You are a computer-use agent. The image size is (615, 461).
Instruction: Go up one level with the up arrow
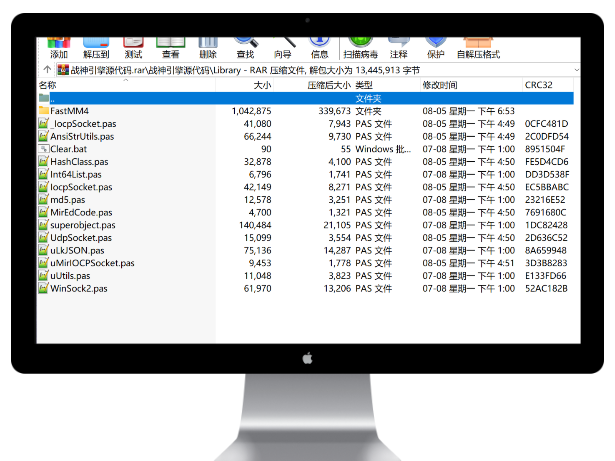click(46, 70)
